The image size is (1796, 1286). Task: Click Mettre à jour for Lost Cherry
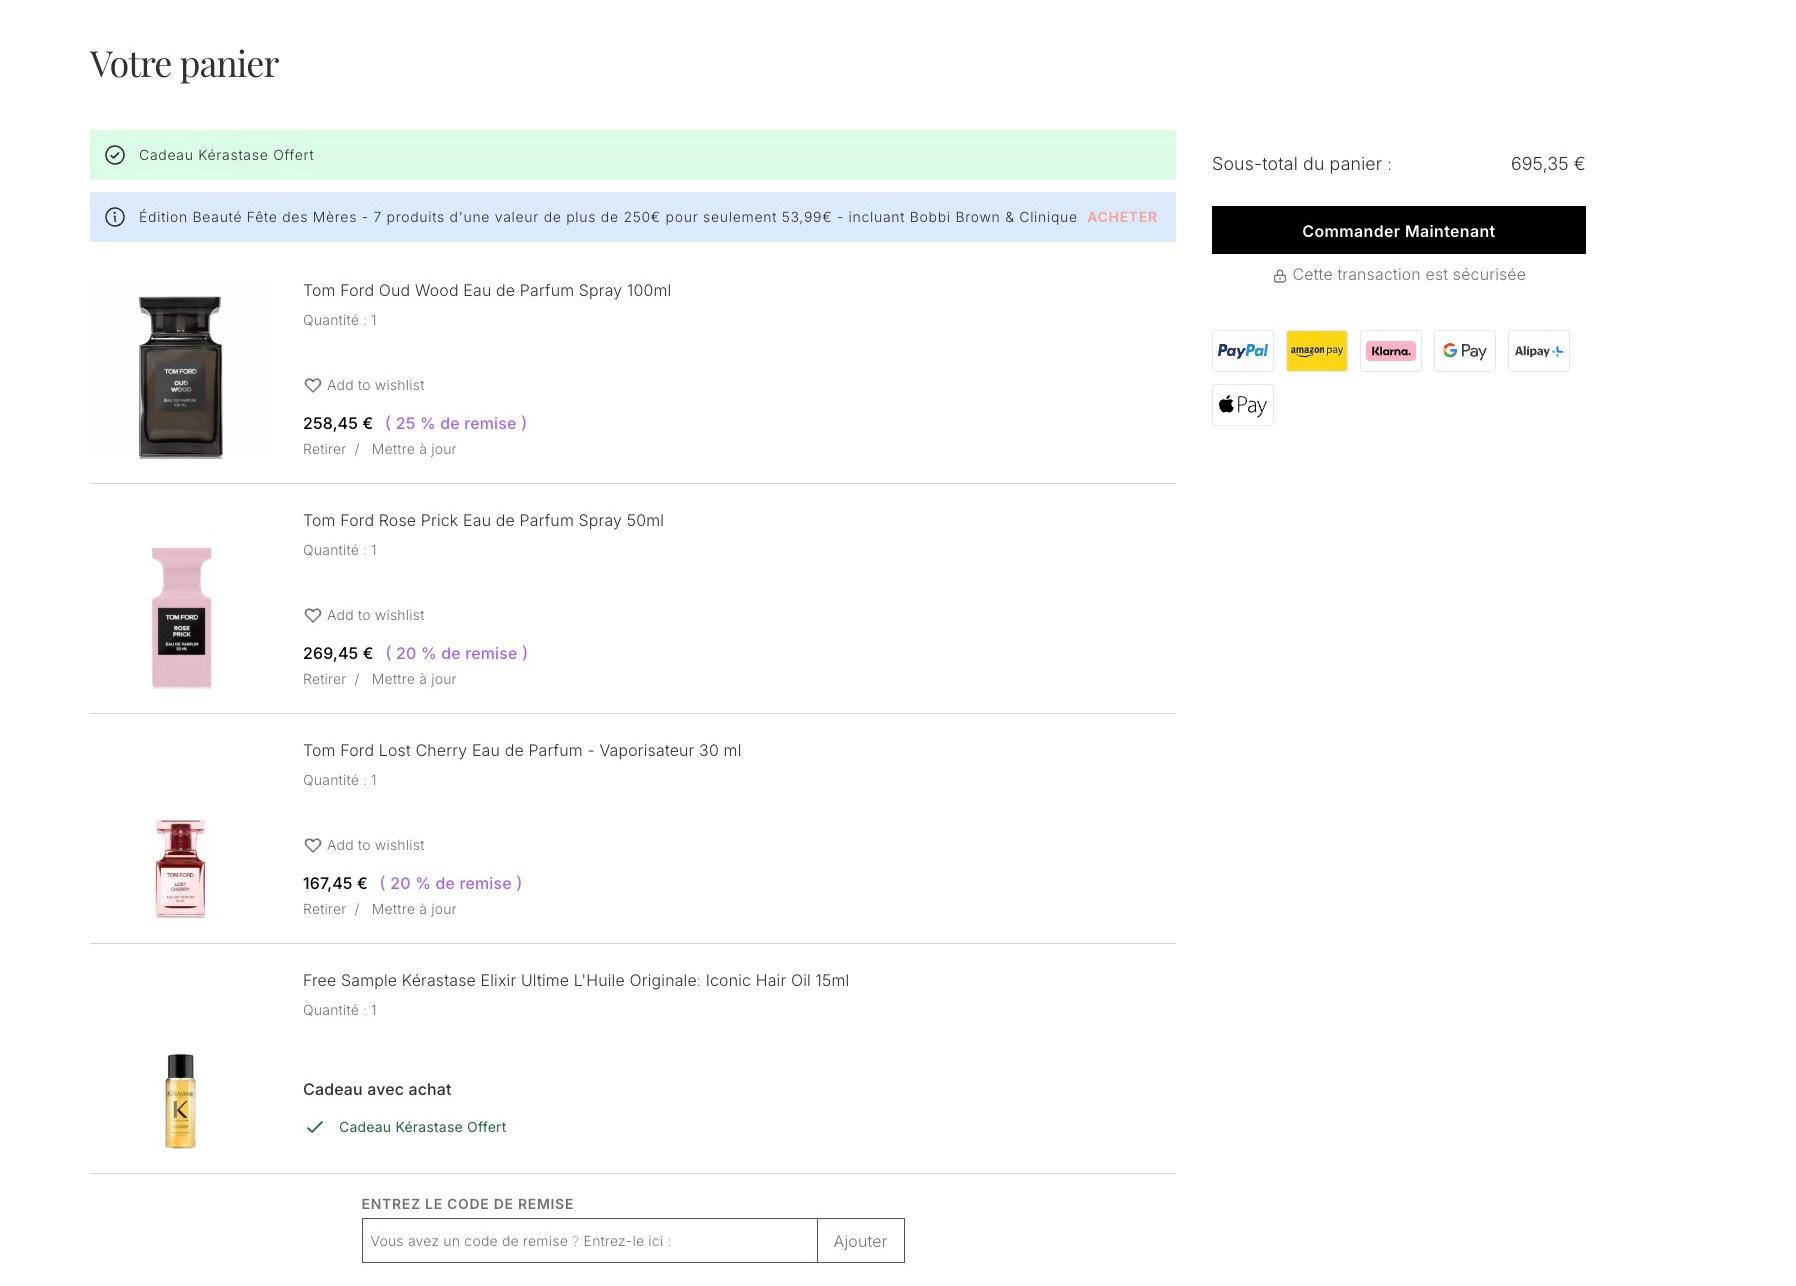coord(414,909)
